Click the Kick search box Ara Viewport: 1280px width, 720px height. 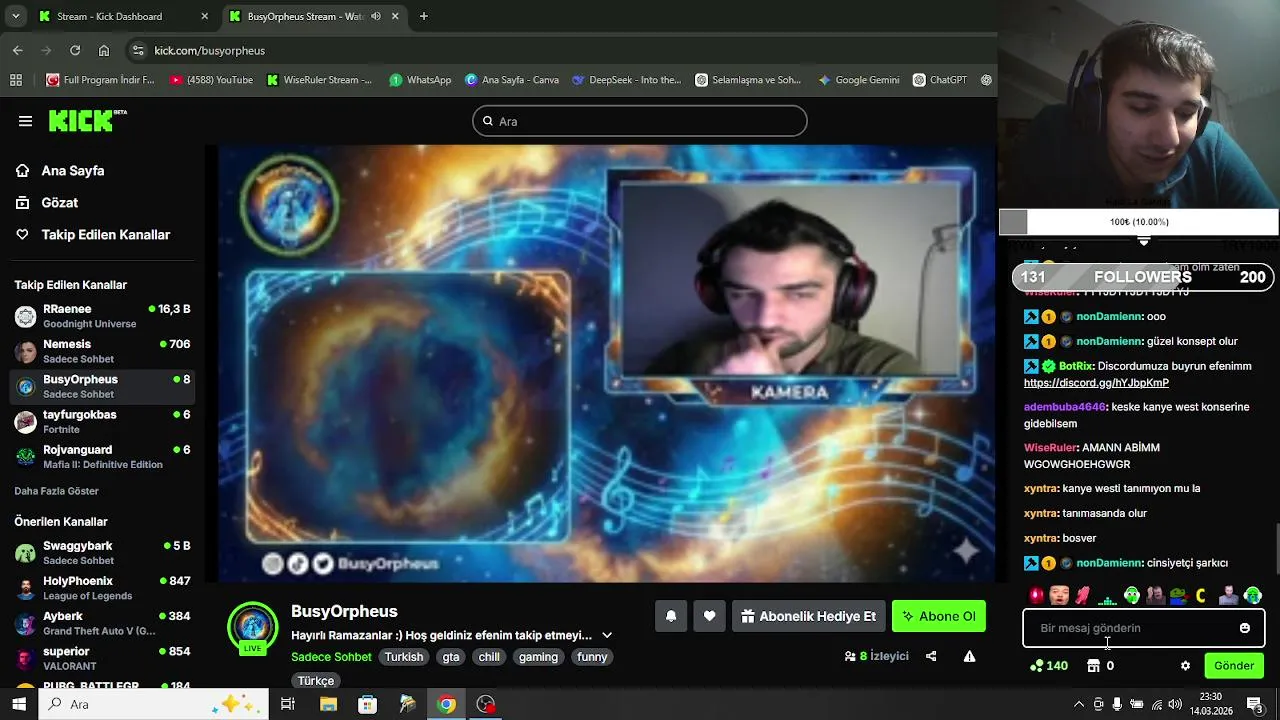tap(640, 121)
